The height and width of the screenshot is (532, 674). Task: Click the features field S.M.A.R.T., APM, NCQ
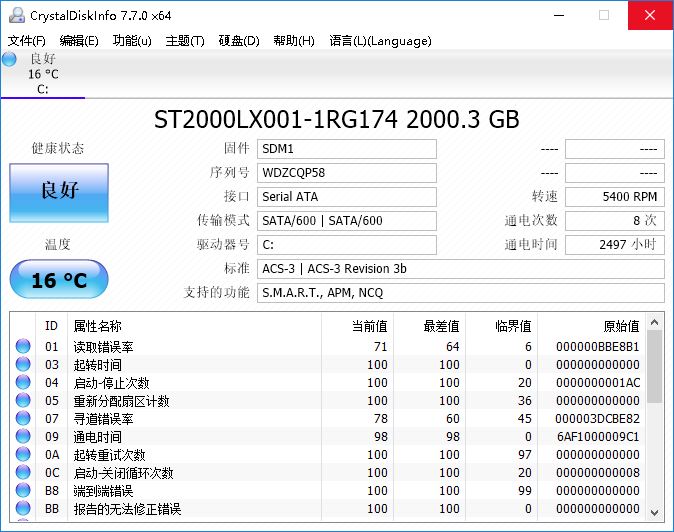(x=461, y=293)
